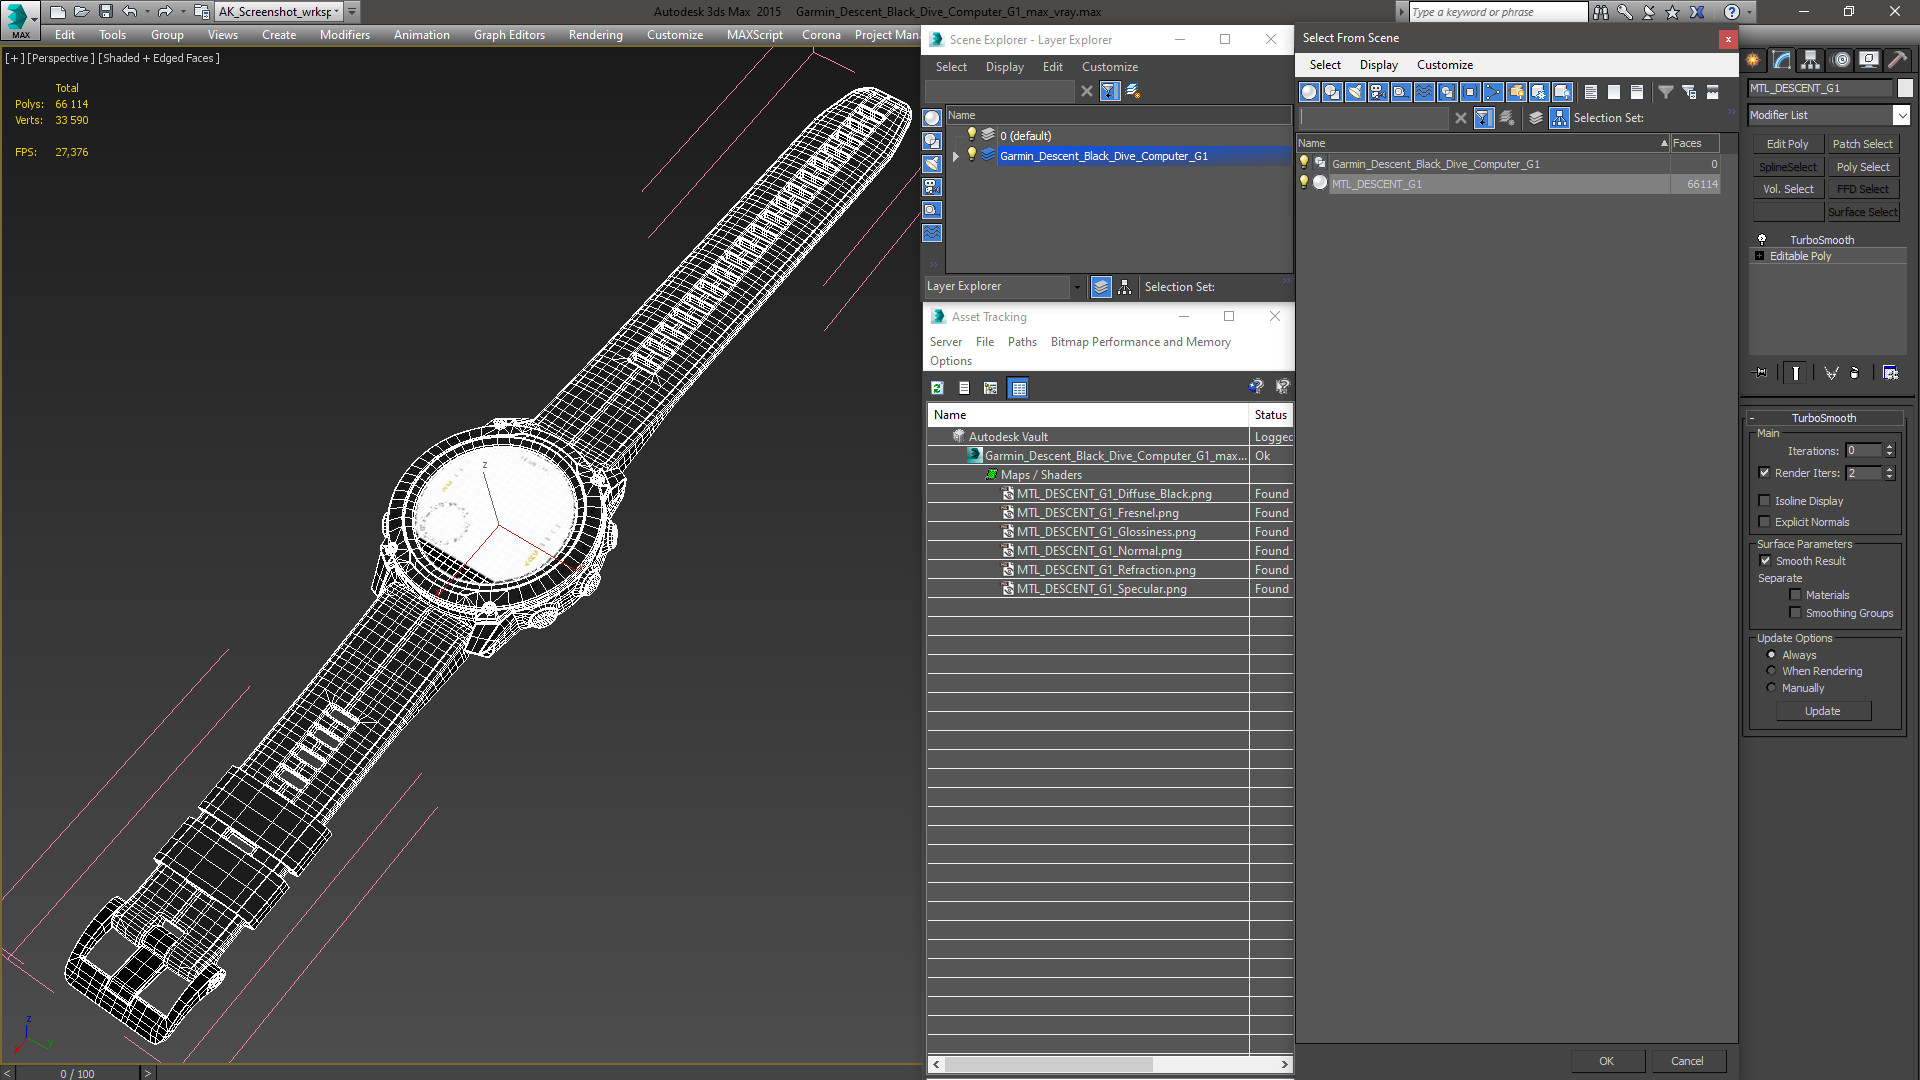Open the Utilities hammer panel tab
Screen dimensions: 1920x1080
point(1897,60)
